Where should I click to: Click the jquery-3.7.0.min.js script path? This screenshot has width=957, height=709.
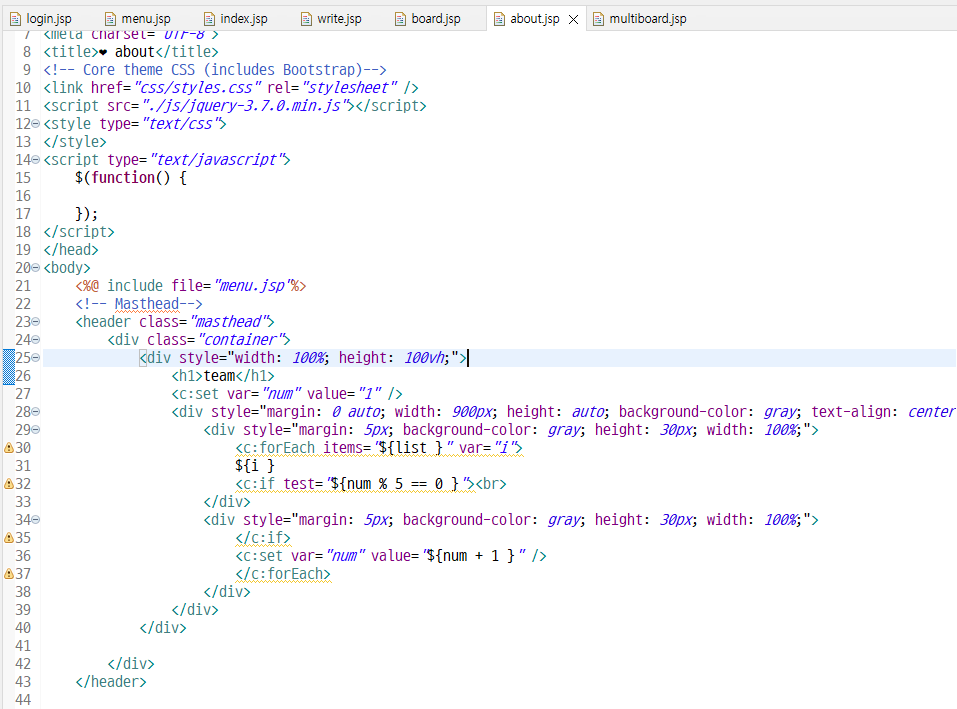tap(248, 106)
